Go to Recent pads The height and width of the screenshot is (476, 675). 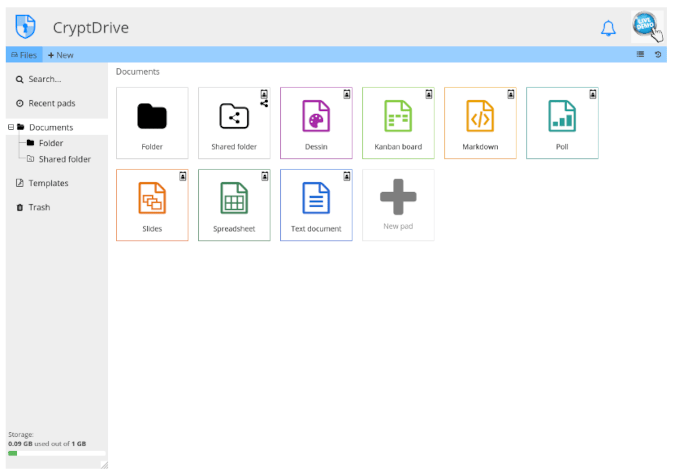pyautogui.click(x=51, y=103)
